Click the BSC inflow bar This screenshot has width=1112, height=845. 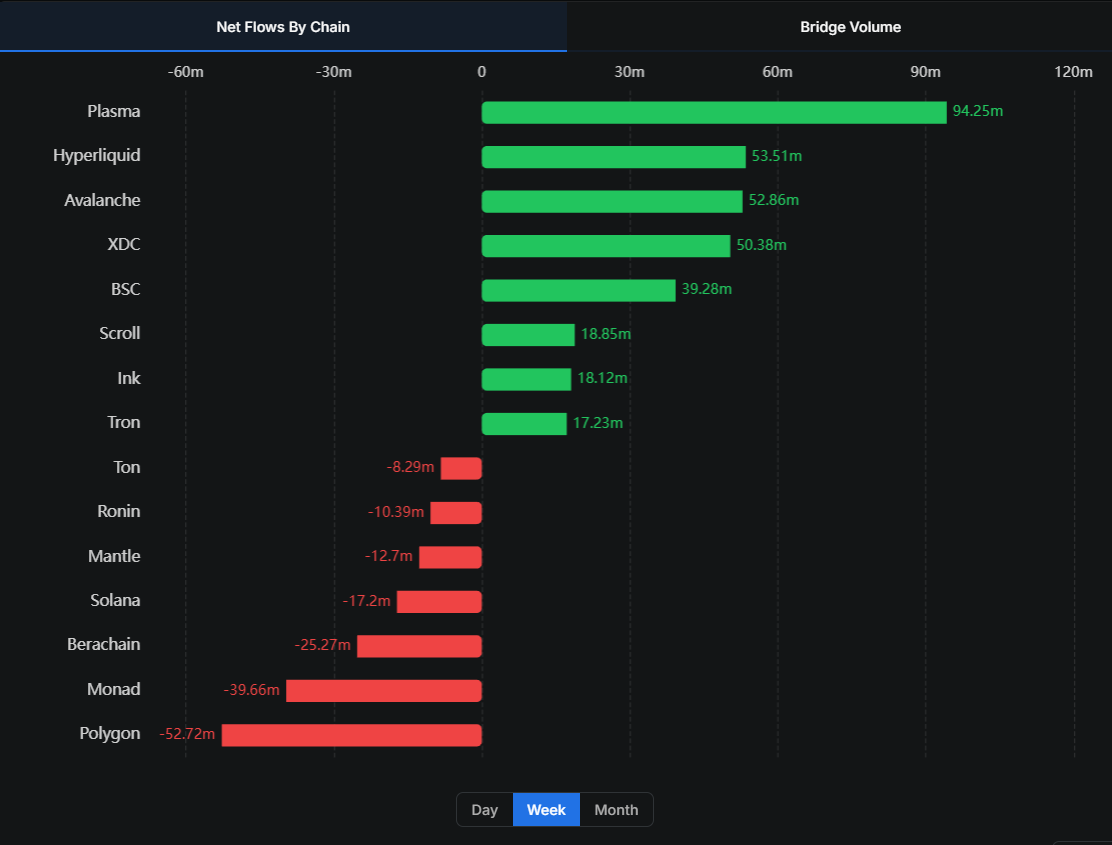(x=578, y=290)
